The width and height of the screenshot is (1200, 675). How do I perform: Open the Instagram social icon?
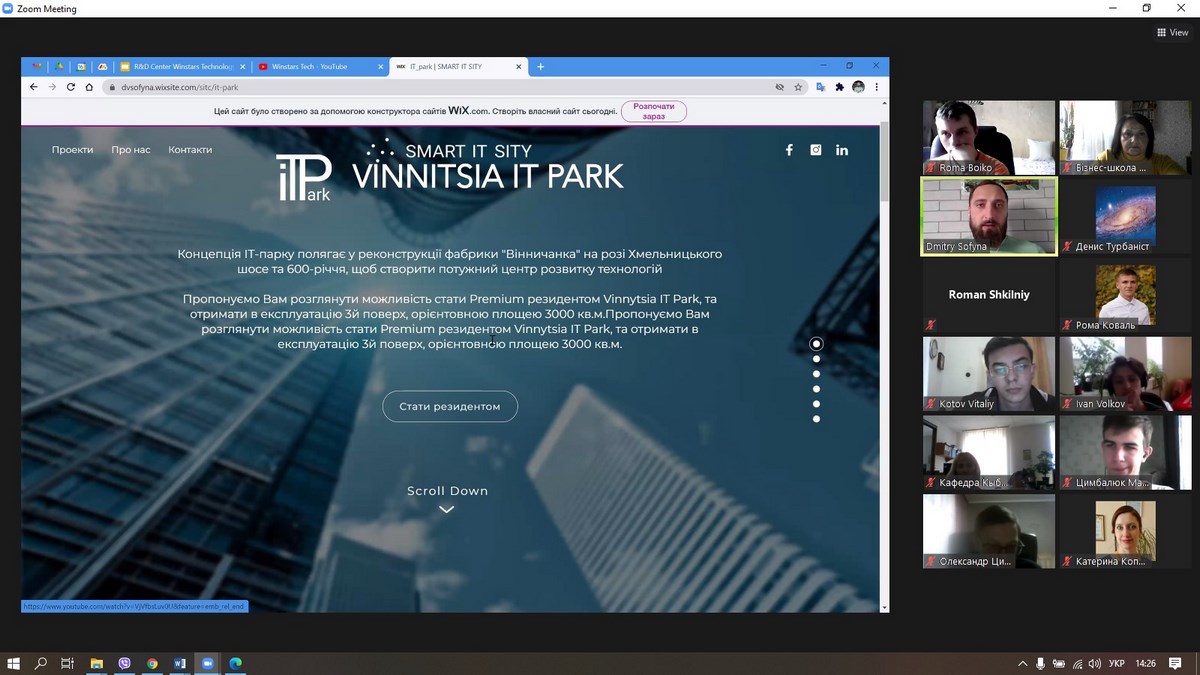pos(816,150)
